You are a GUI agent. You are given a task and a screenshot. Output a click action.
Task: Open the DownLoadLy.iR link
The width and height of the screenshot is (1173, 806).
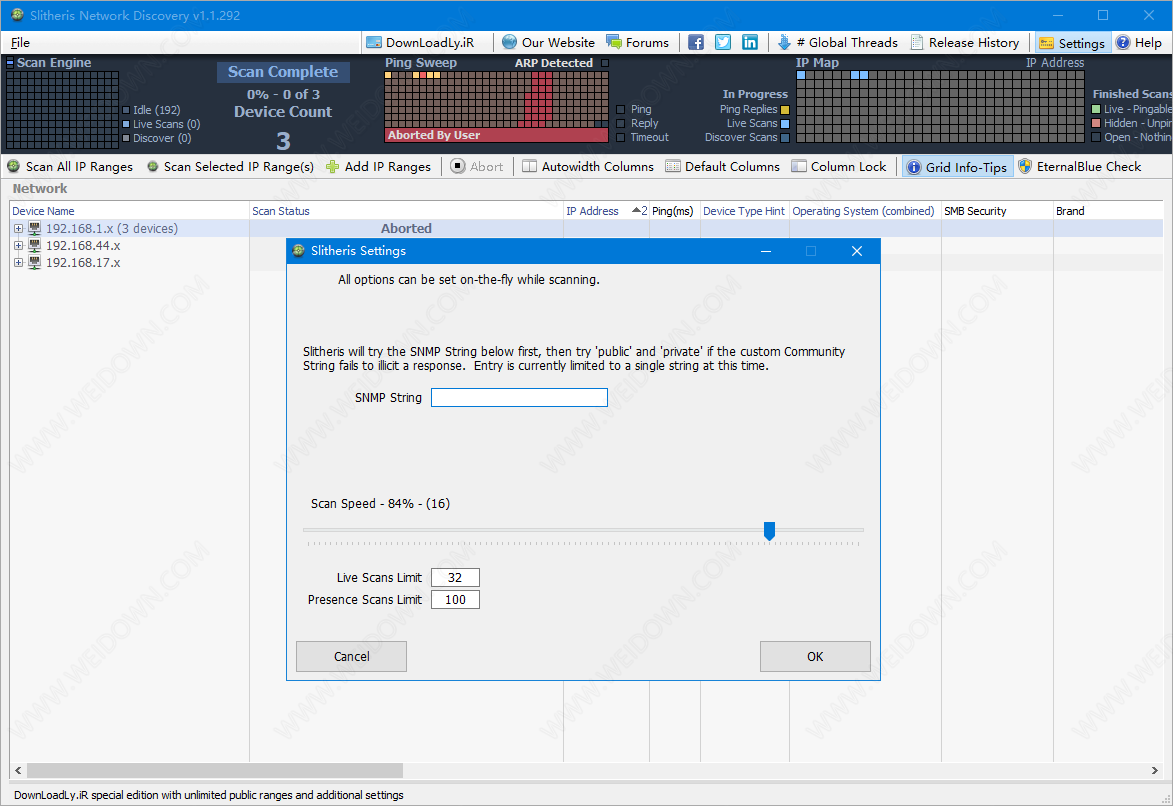point(420,43)
